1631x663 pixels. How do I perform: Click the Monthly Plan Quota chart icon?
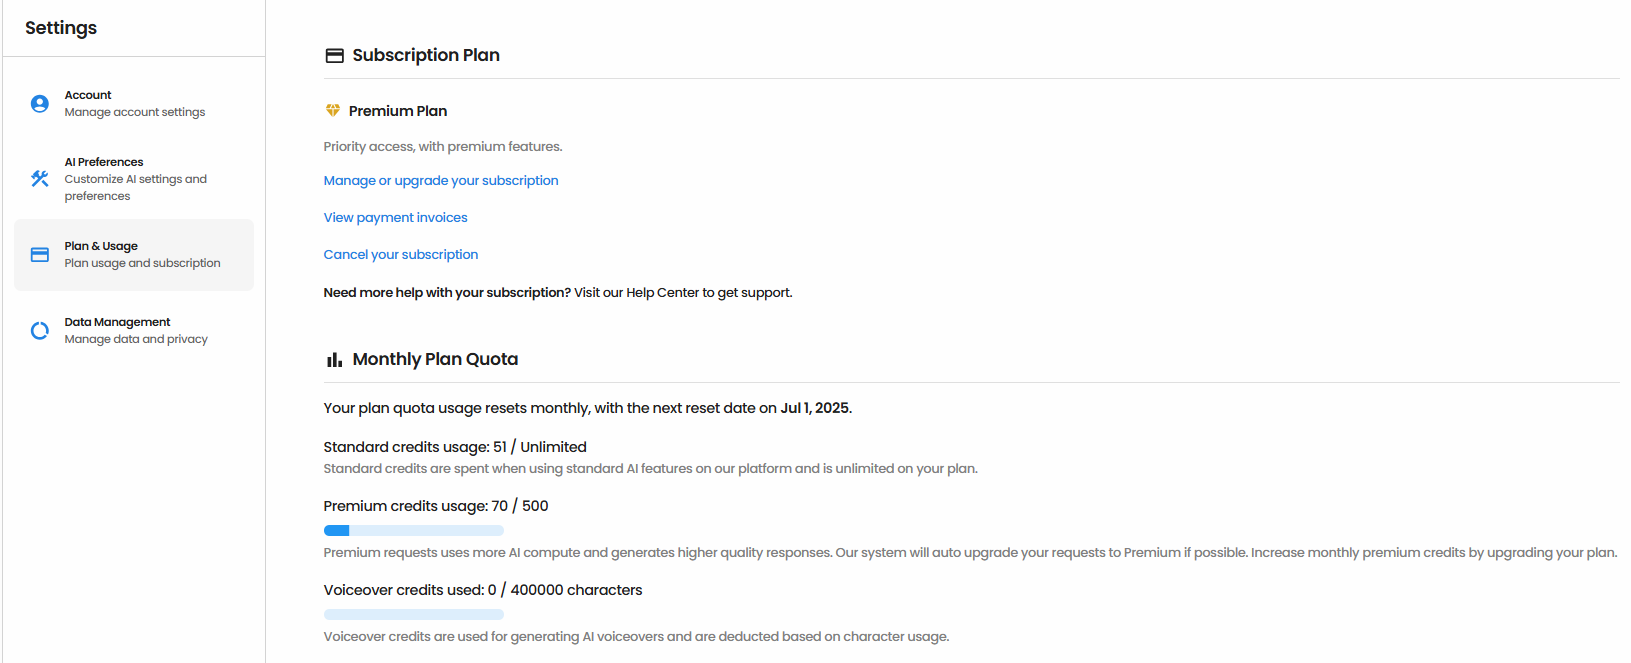pos(333,358)
